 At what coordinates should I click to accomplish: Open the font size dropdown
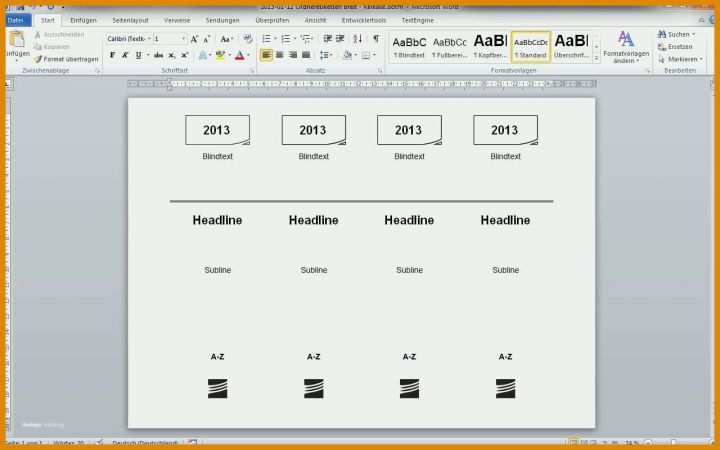coord(184,39)
